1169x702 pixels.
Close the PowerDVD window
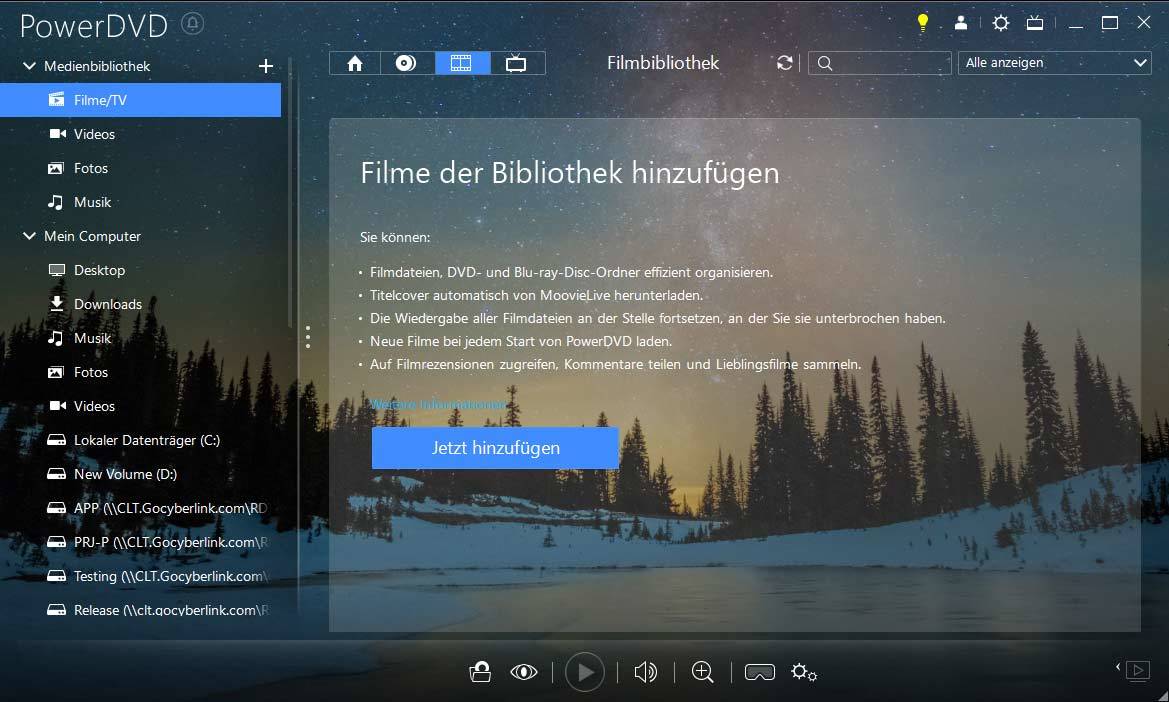[1144, 23]
